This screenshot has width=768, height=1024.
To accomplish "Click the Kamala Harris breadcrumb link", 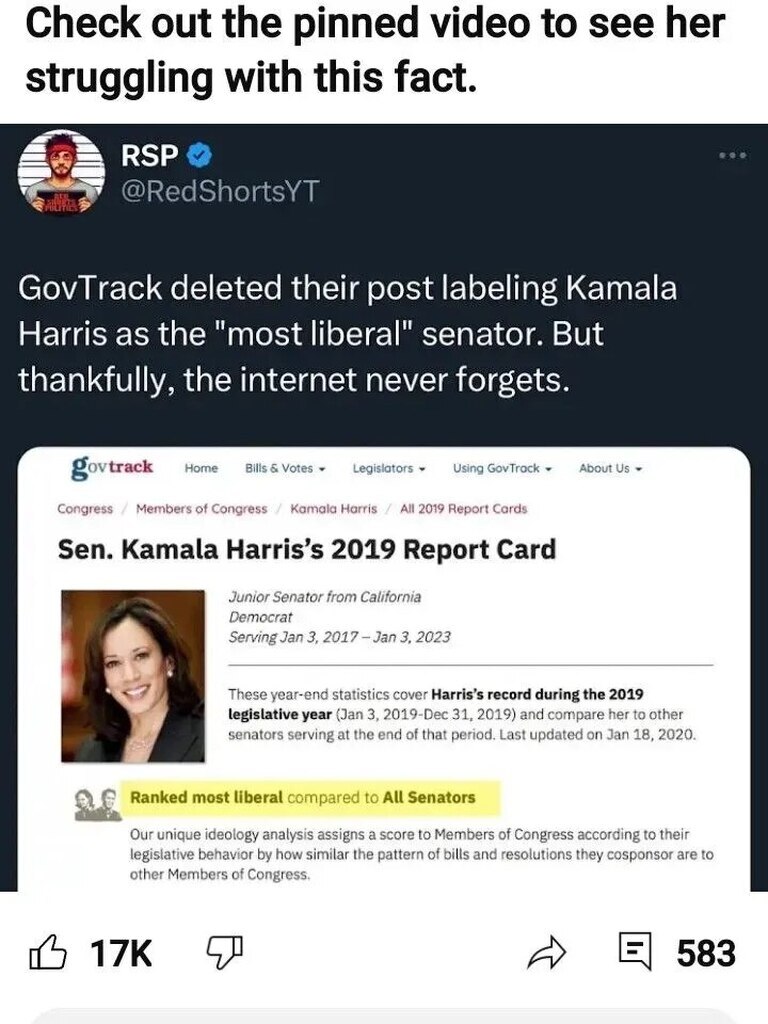I will click(x=333, y=508).
